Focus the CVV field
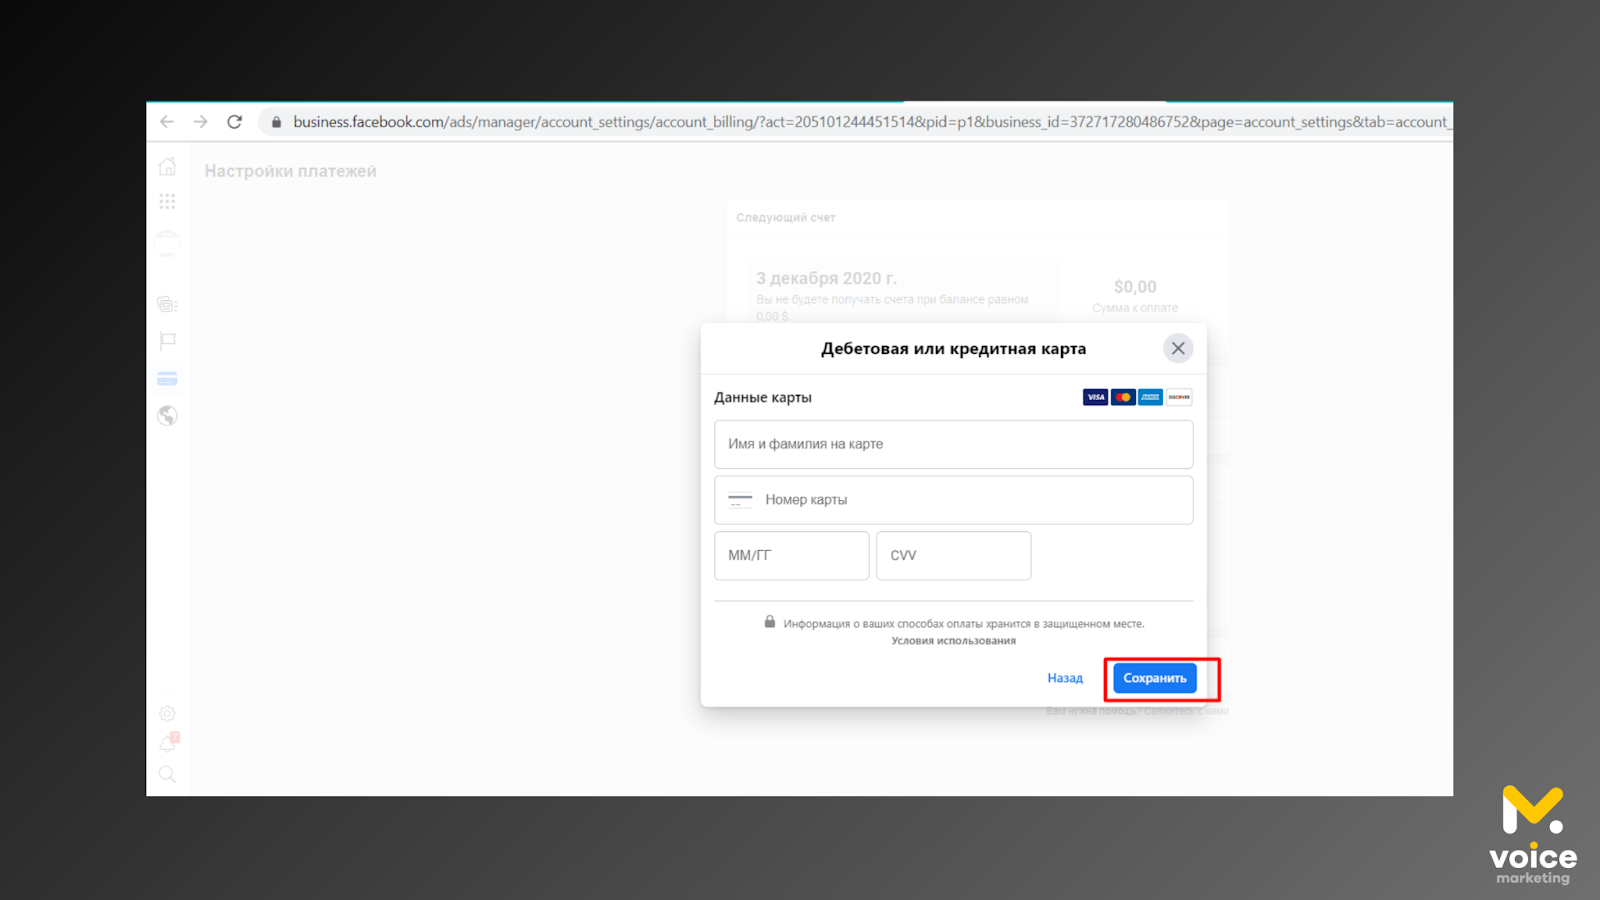 tap(953, 555)
